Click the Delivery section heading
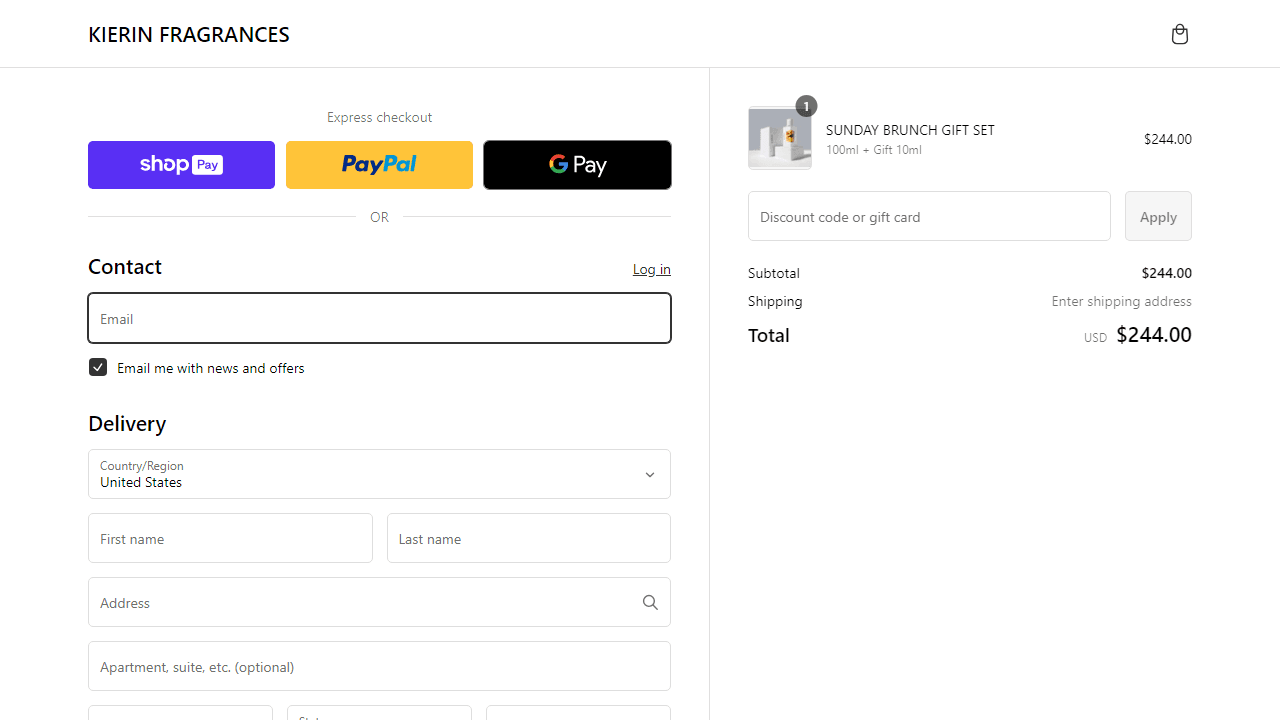This screenshot has height=720, width=1280. 127,424
